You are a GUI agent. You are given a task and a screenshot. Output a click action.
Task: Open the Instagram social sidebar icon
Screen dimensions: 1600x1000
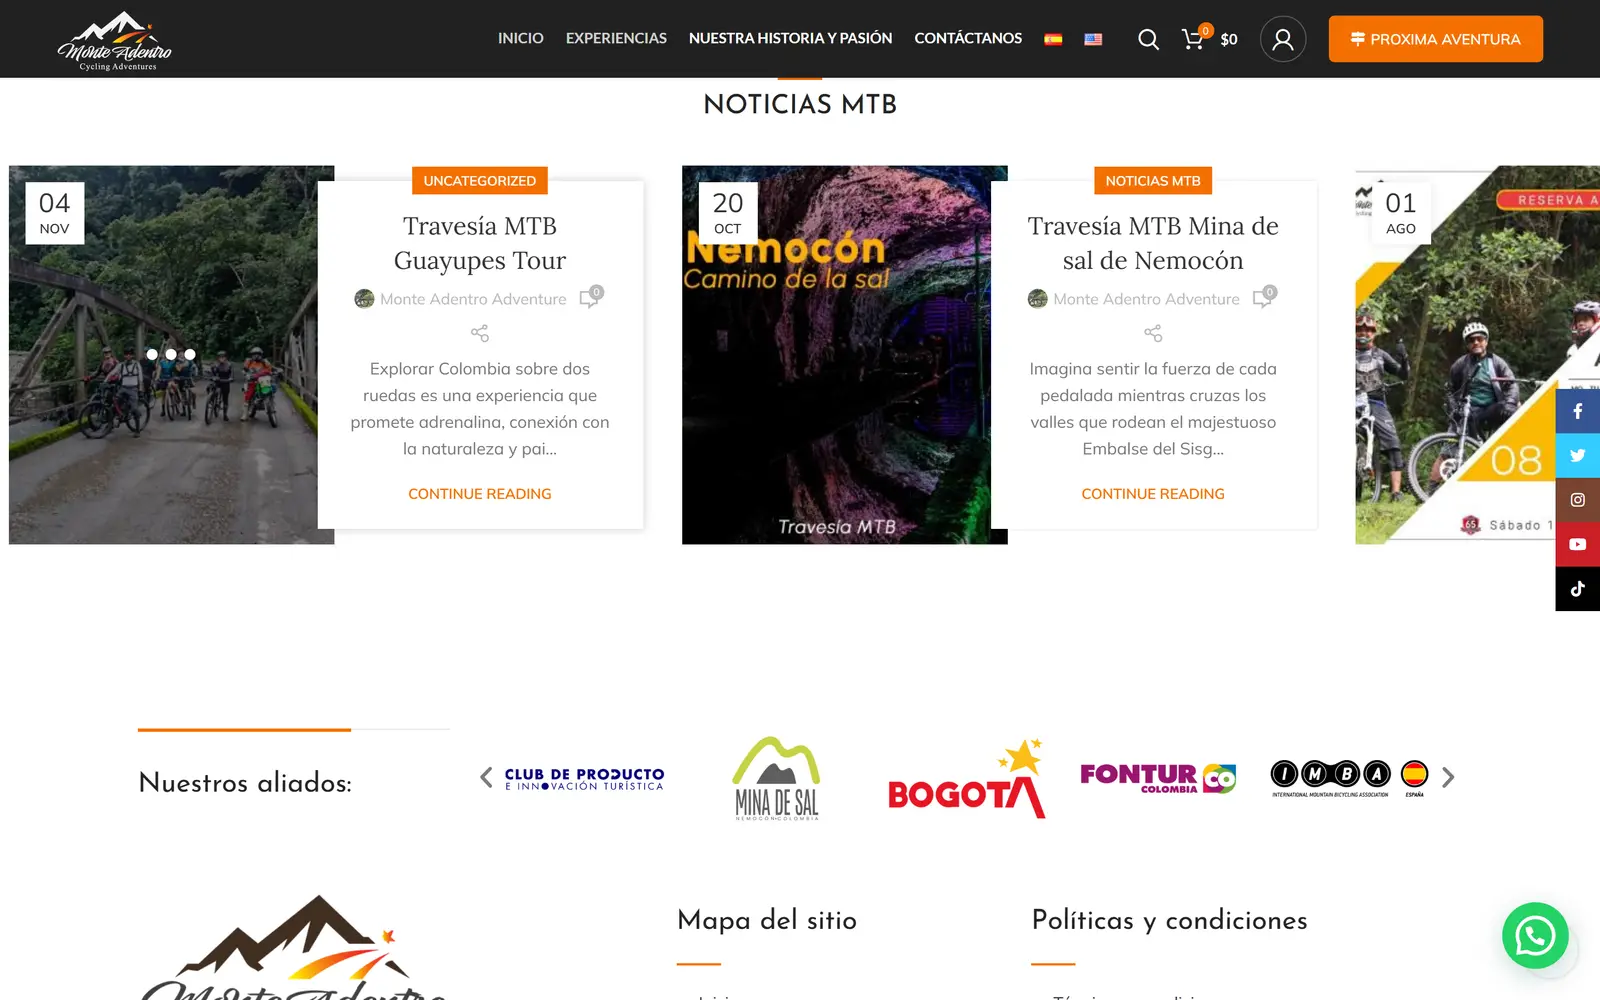point(1577,500)
